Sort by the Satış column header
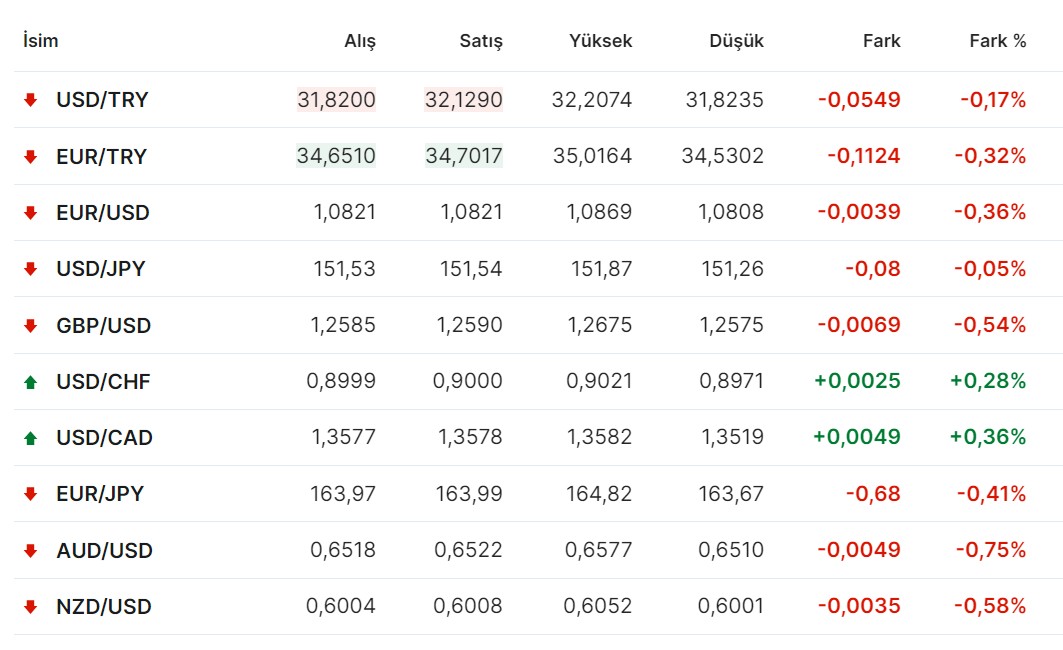This screenshot has height=650, width=1063. (x=481, y=41)
